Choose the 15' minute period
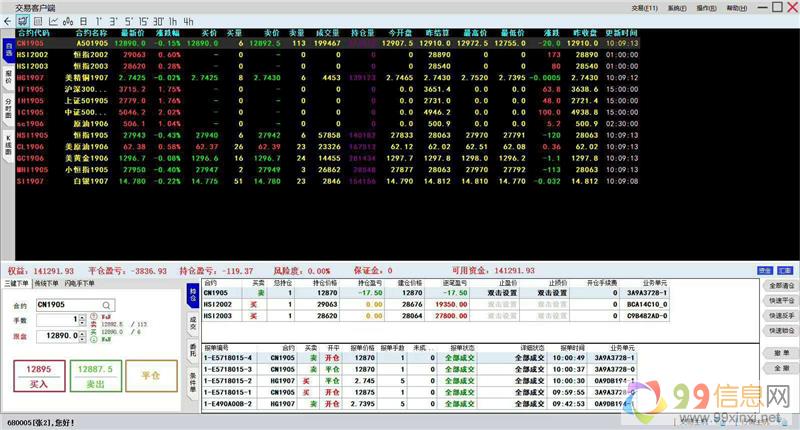This screenshot has height=430, width=800. (145, 20)
